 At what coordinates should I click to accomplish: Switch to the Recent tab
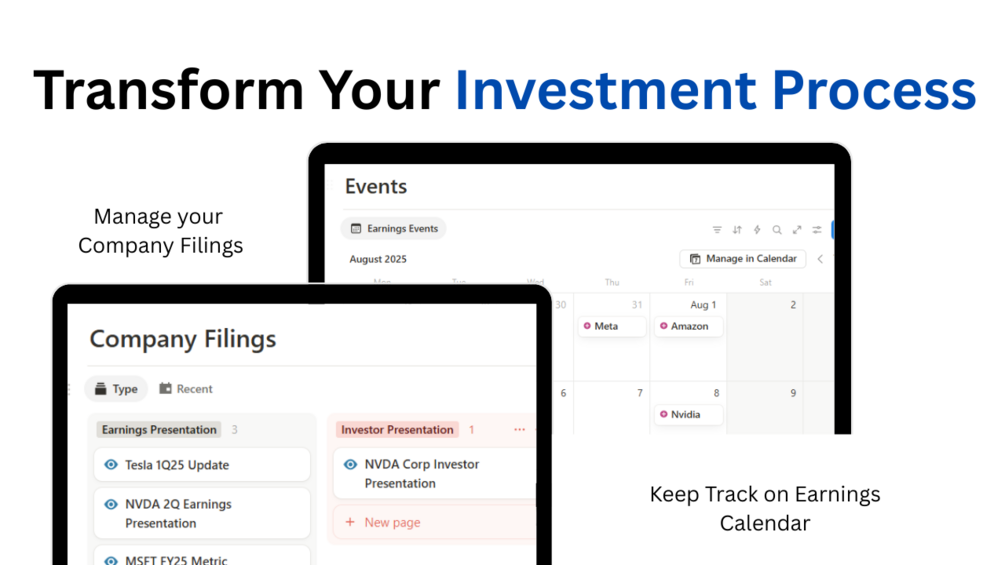pos(186,389)
